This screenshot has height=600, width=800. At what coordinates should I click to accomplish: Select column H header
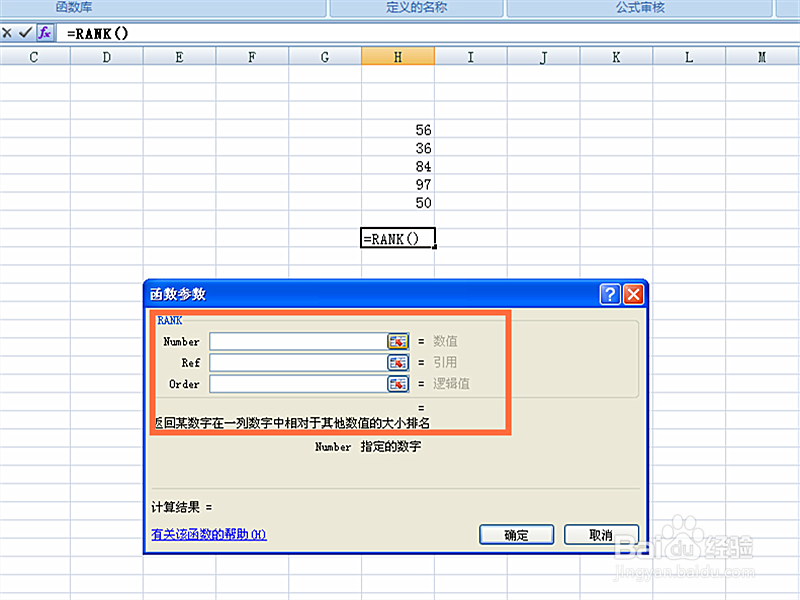(x=398, y=57)
